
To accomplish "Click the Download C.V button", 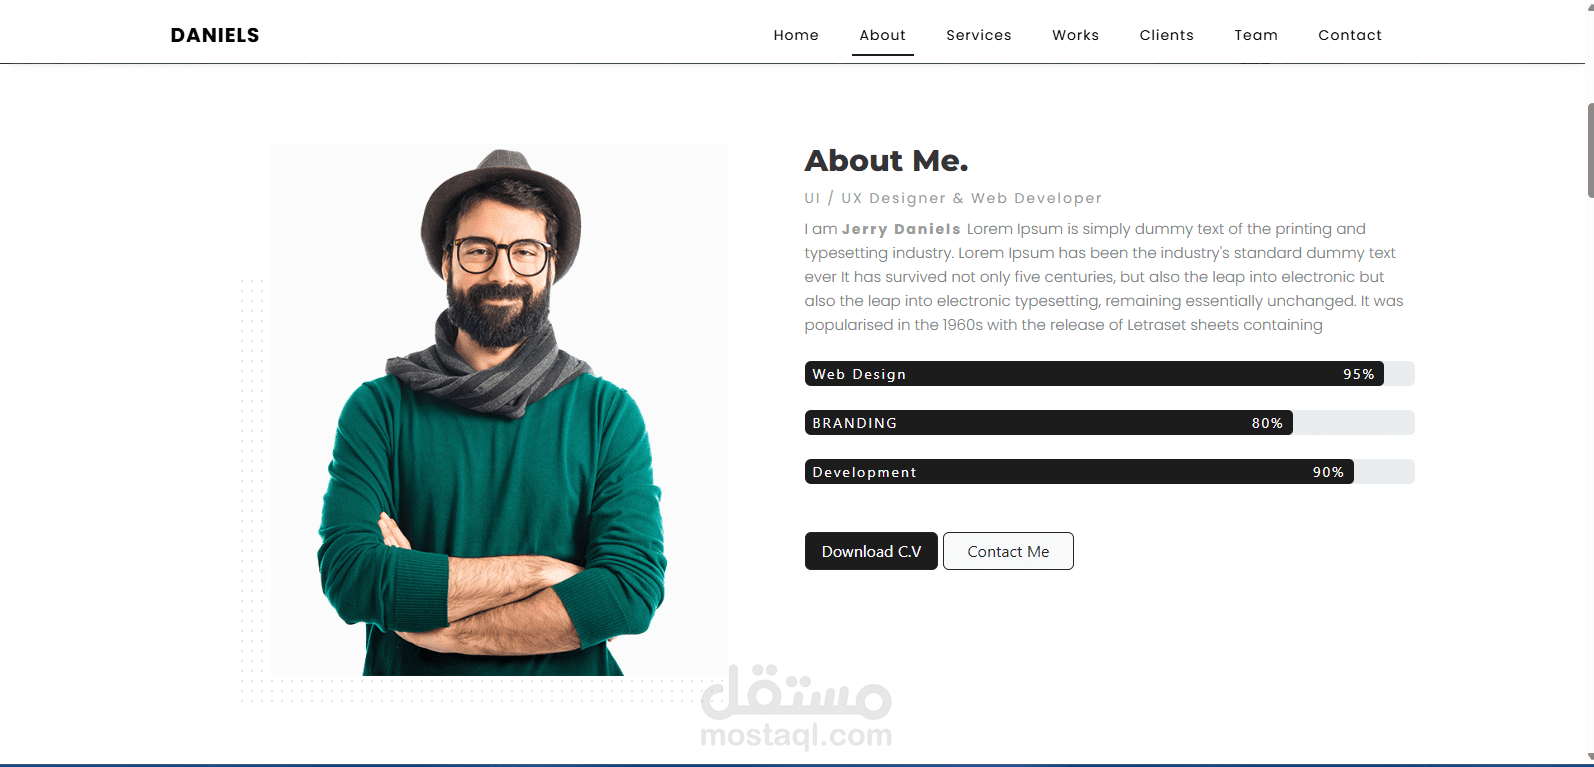I will tap(871, 551).
